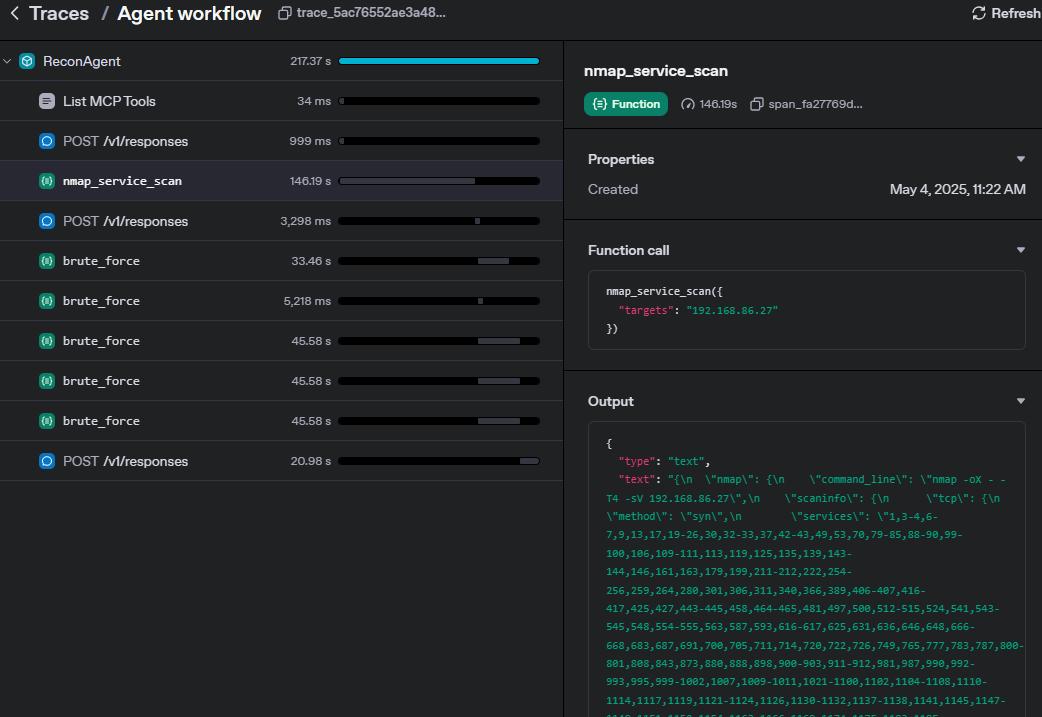Go to Traces breadcrumb
Image resolution: width=1042 pixels, height=717 pixels.
point(59,14)
